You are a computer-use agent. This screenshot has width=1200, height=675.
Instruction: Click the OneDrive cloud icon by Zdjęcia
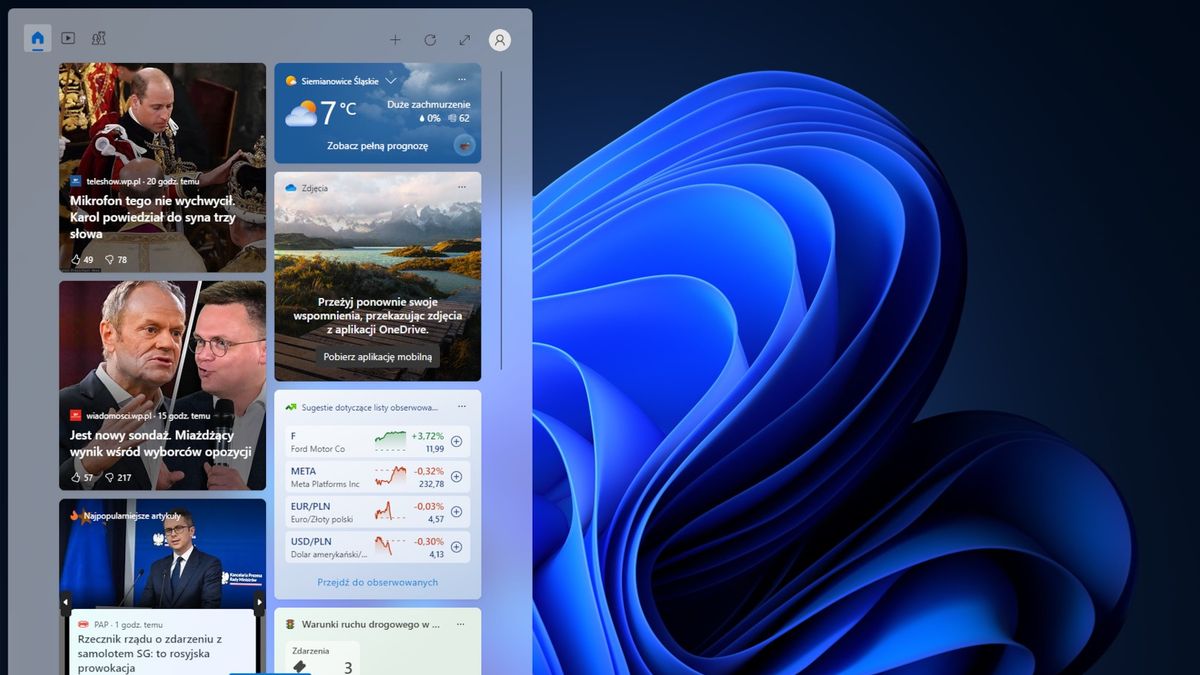[291, 188]
